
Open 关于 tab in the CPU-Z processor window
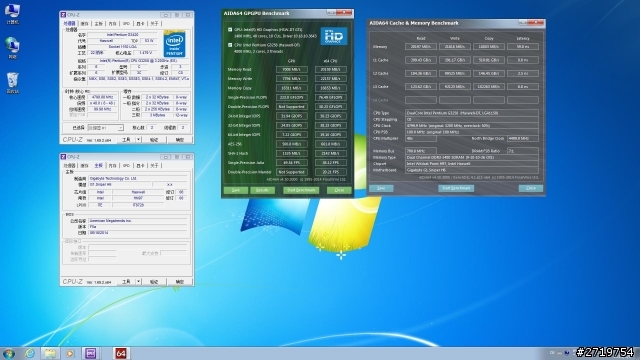154,24
